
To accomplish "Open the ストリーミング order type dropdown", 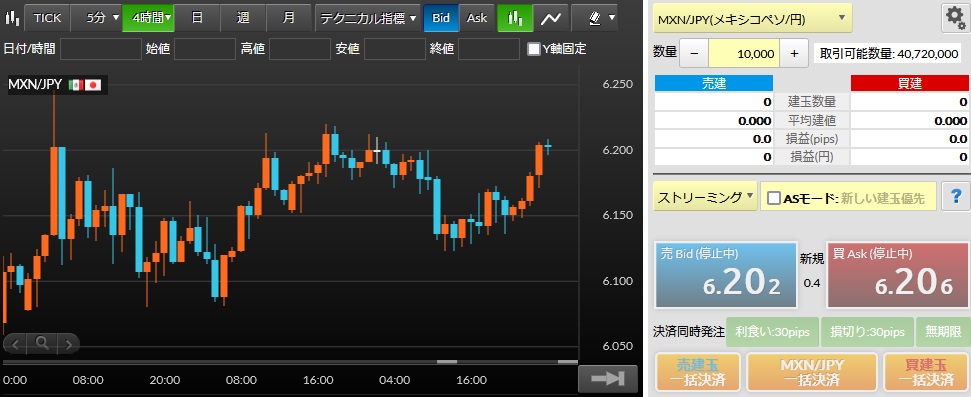I will 705,198.
